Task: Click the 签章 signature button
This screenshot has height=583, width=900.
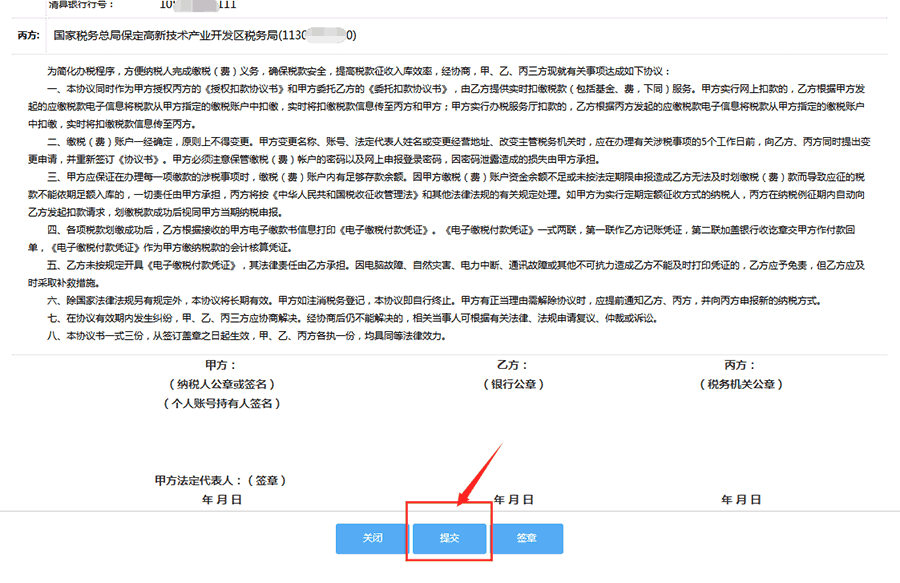Action: pyautogui.click(x=527, y=538)
